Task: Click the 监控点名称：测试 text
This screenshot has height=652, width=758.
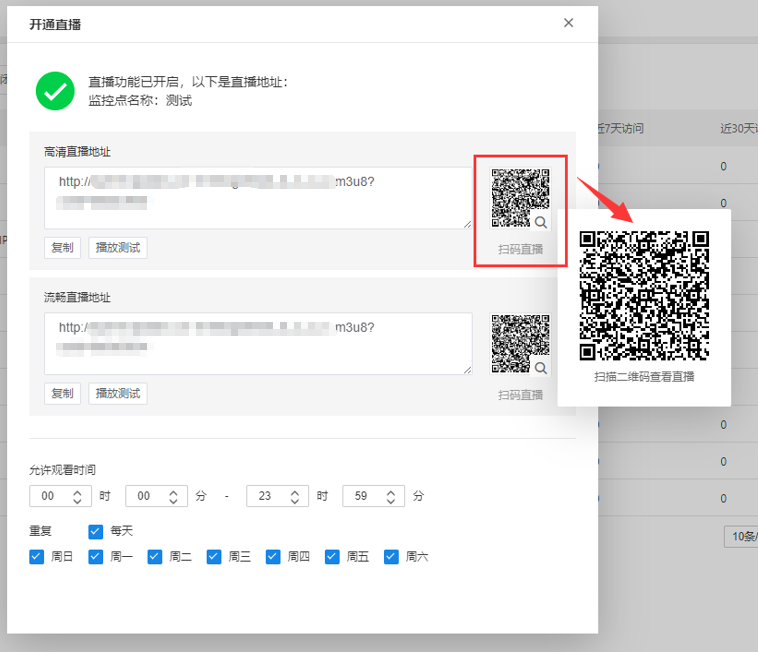Action: pyautogui.click(x=140, y=101)
